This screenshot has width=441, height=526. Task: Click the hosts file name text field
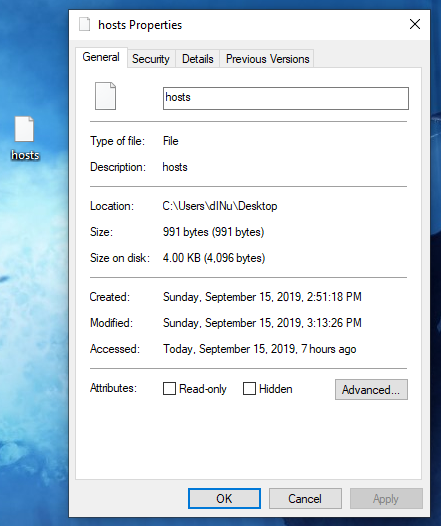coord(286,98)
